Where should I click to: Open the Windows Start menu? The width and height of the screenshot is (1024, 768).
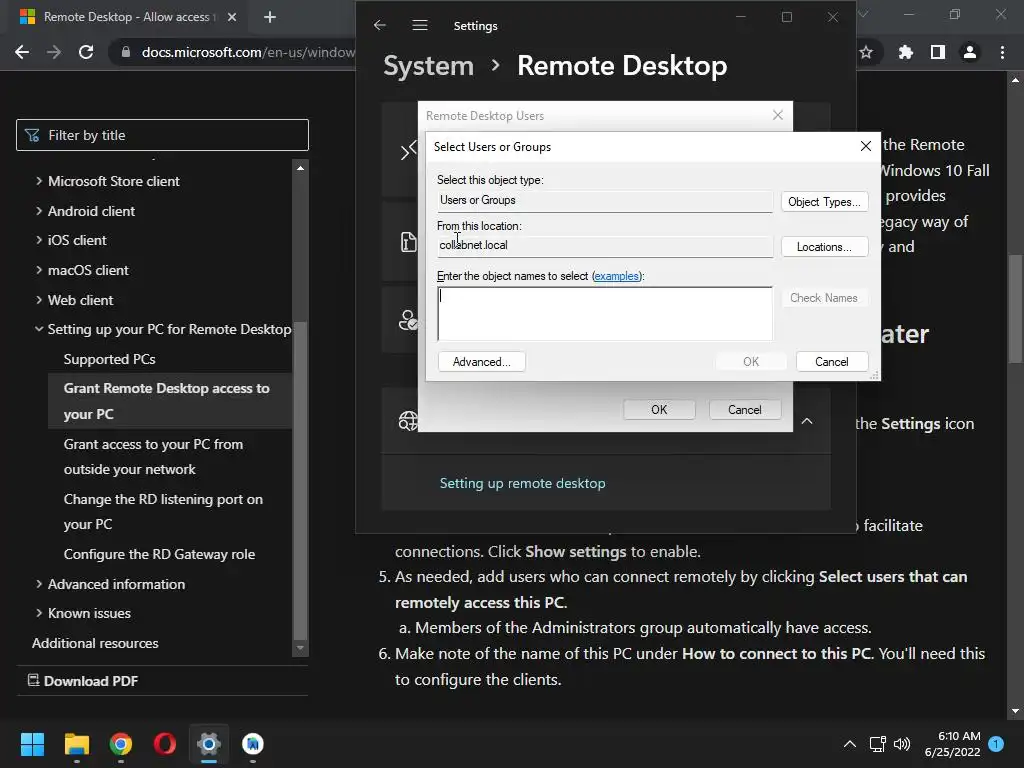(x=32, y=744)
